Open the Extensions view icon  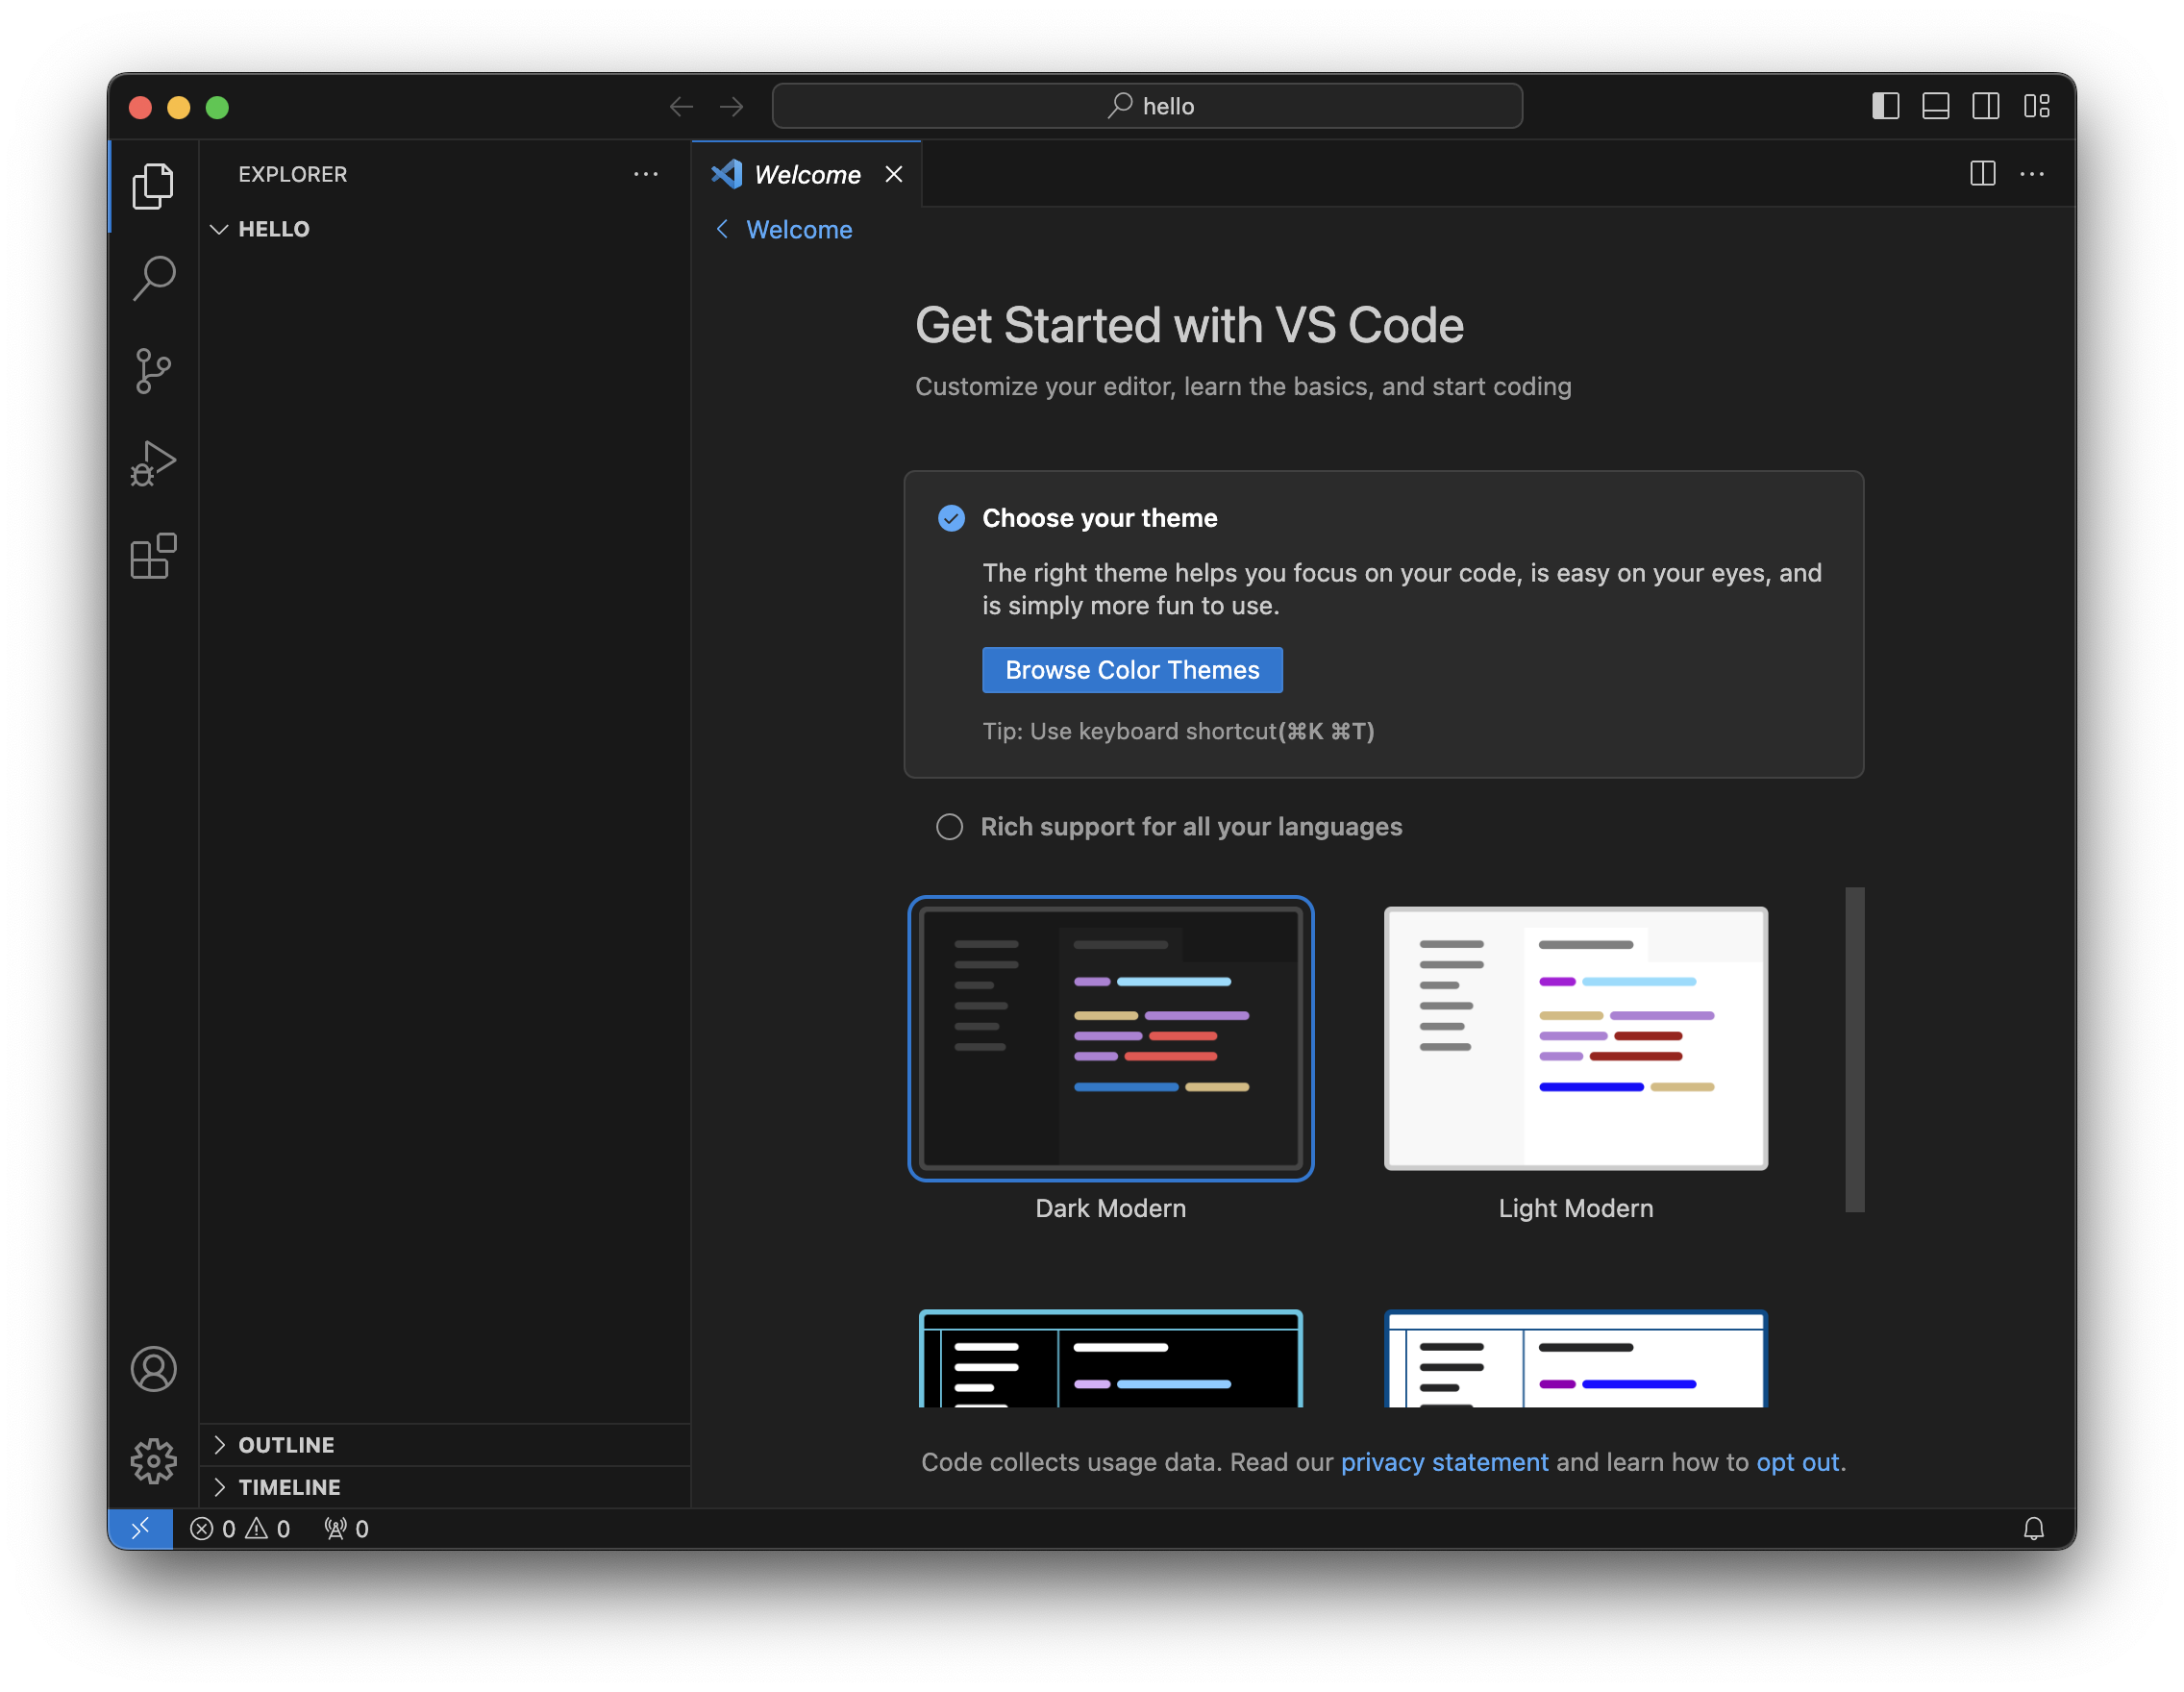click(153, 556)
